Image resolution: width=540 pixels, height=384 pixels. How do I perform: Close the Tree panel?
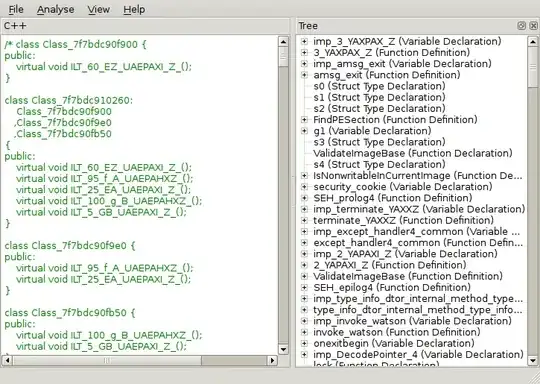533,25
